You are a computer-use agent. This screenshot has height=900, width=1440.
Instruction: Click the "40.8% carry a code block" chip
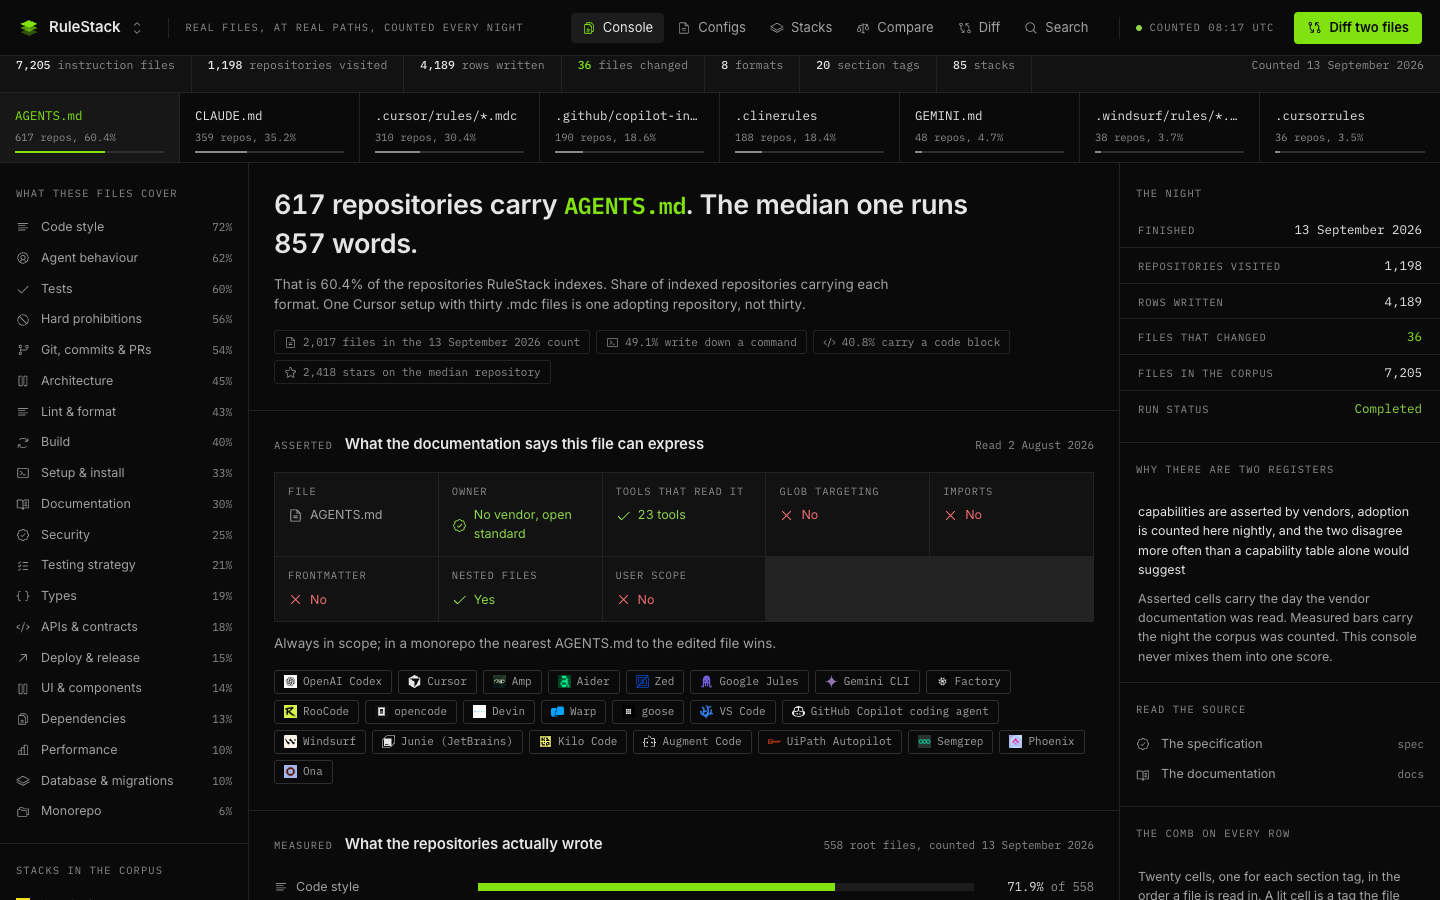click(911, 342)
